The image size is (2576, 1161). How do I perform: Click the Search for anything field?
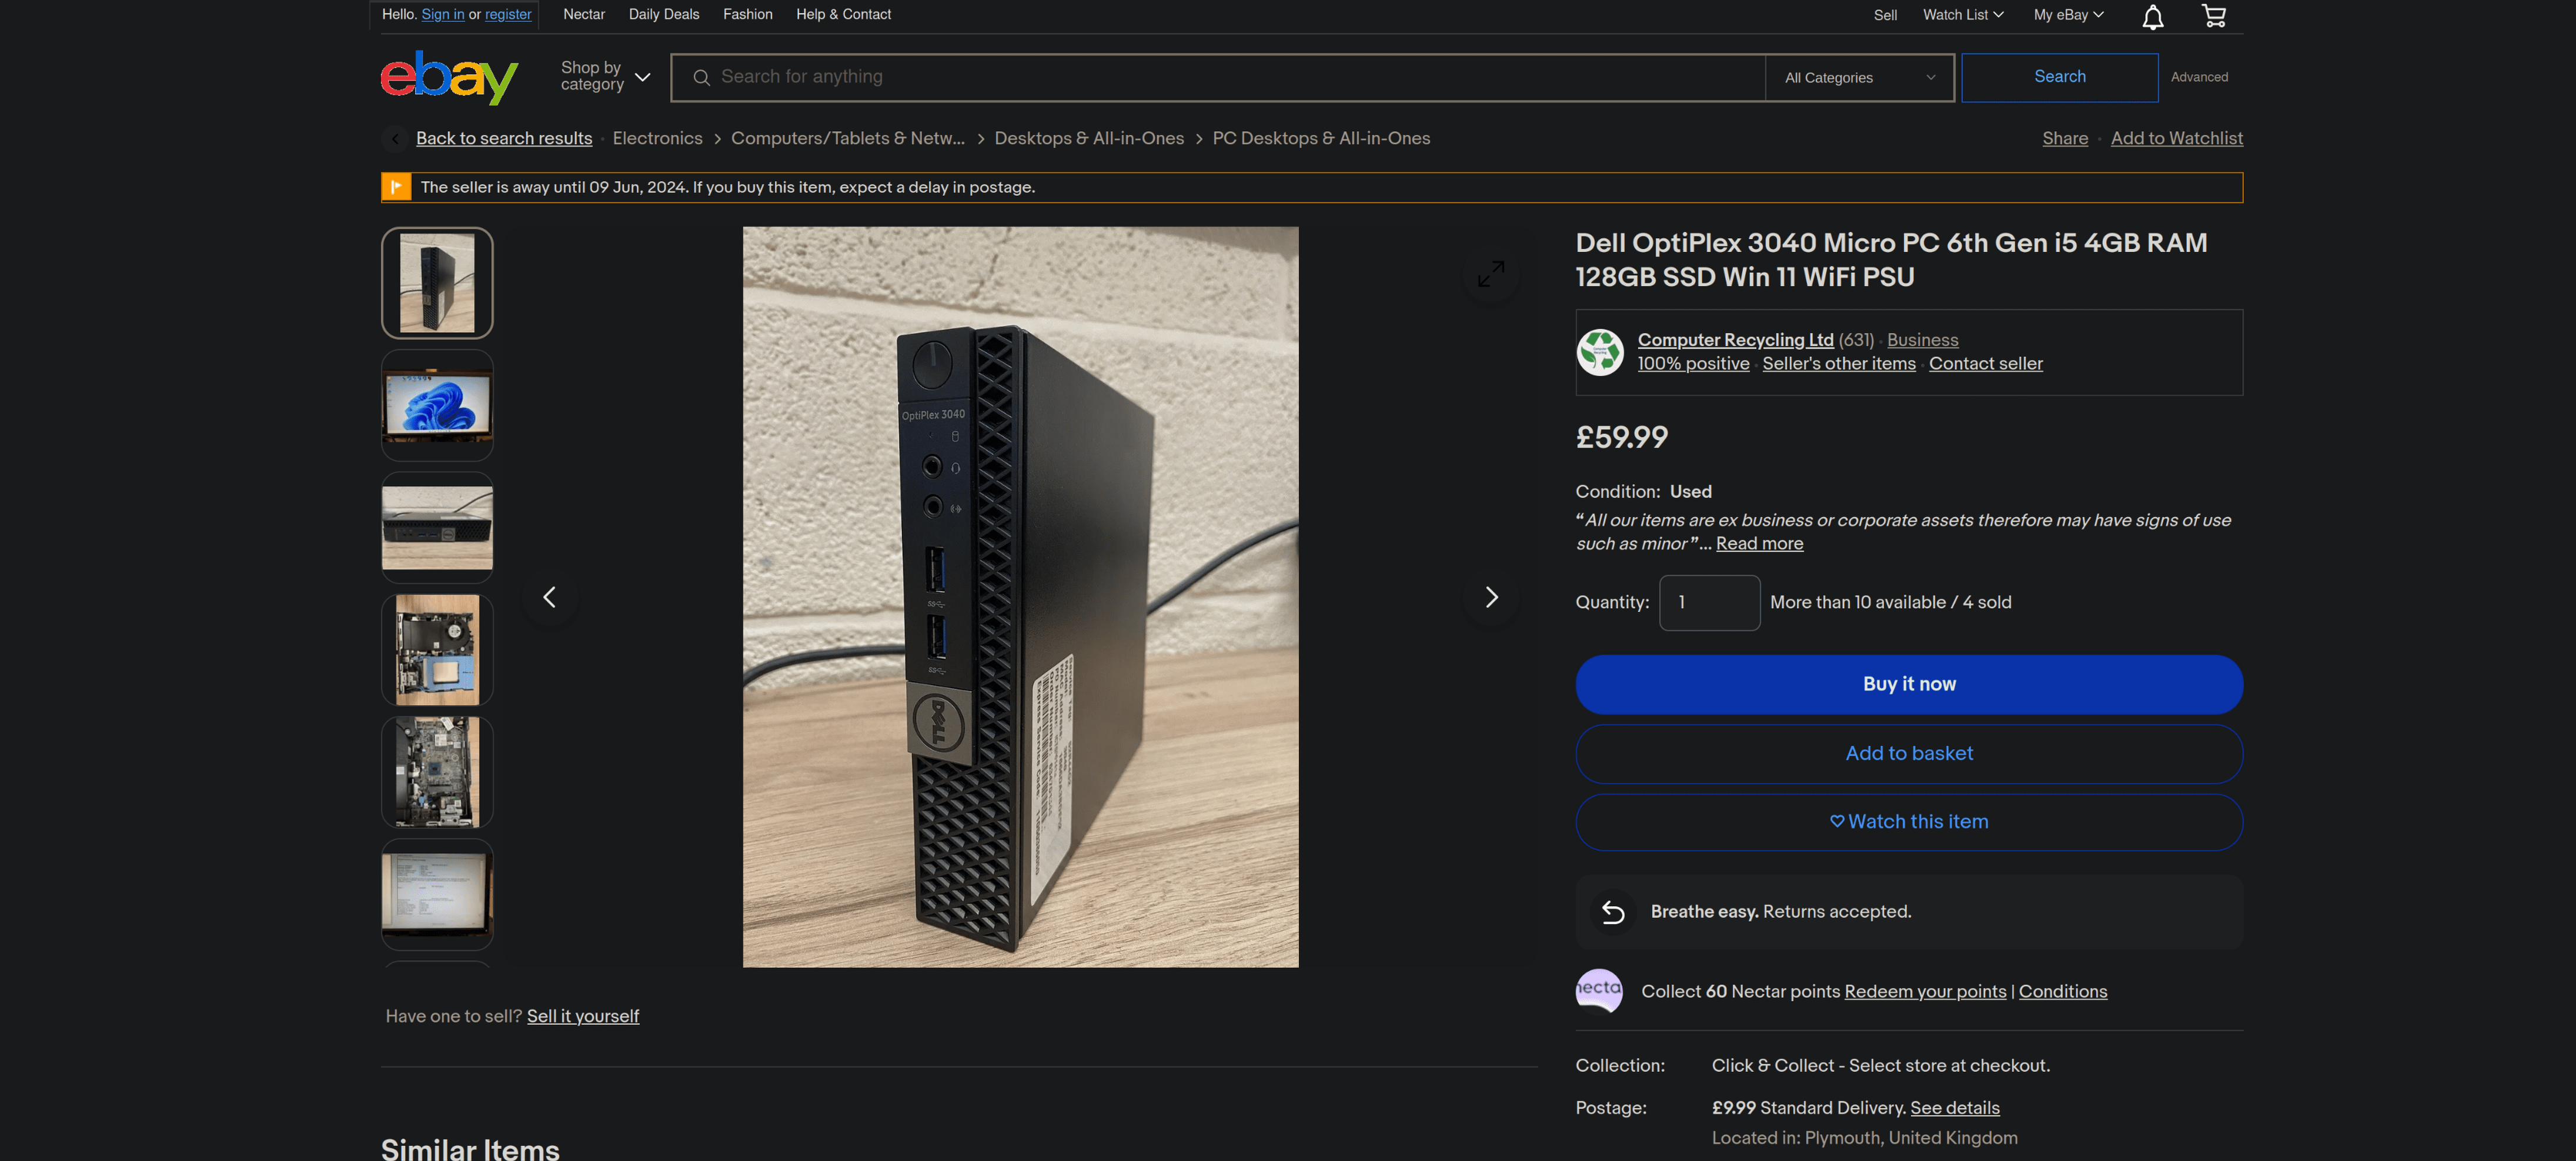(x=1217, y=77)
